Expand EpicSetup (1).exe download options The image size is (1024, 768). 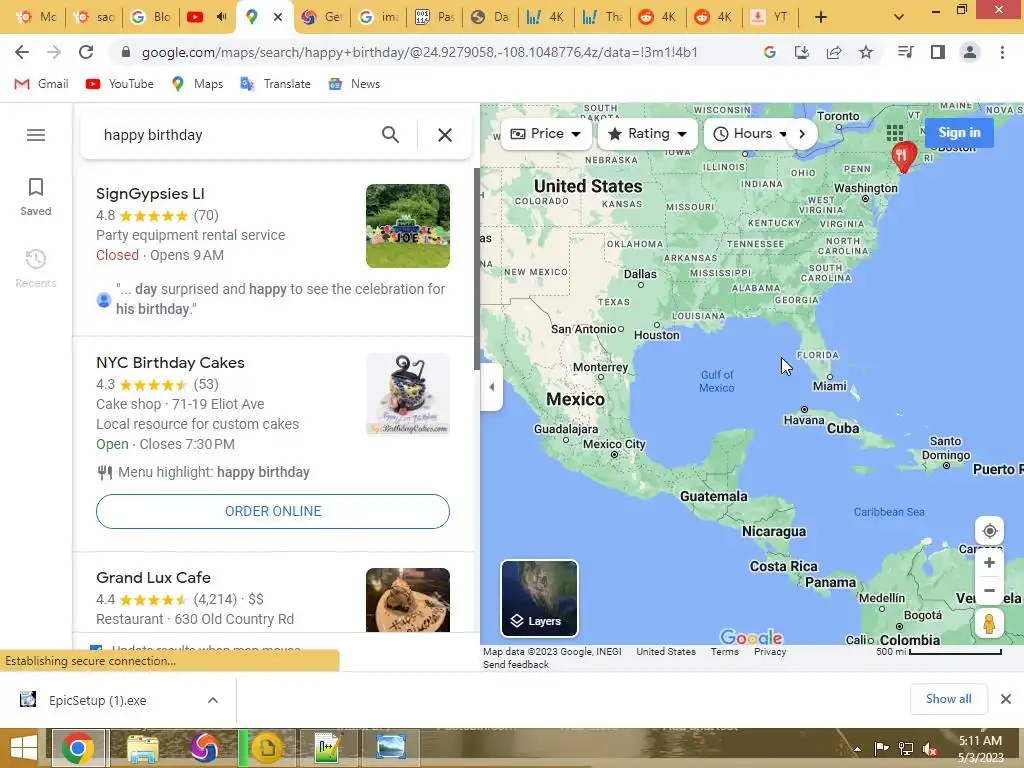coord(213,700)
